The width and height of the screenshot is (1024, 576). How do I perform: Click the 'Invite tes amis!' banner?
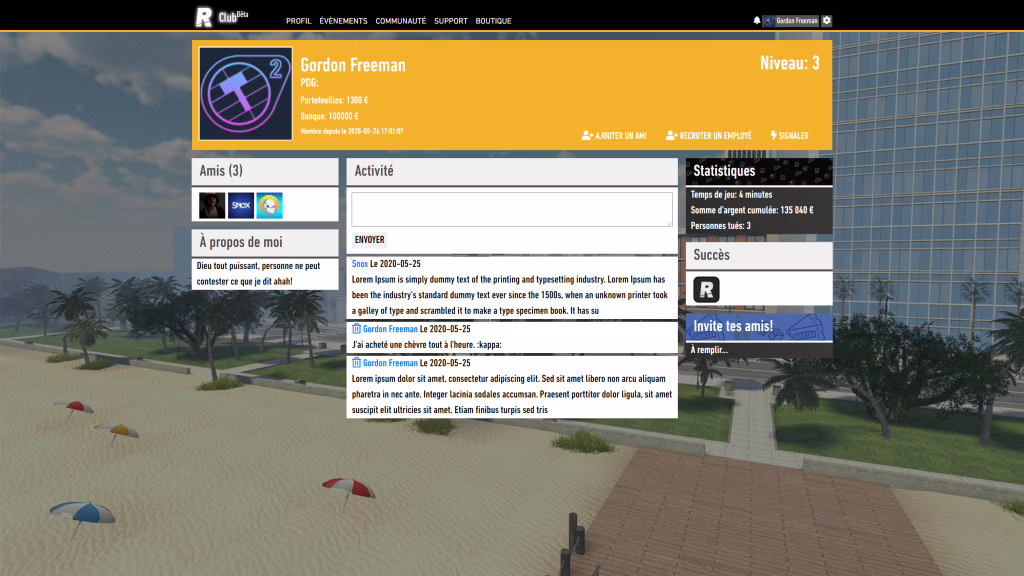click(759, 327)
